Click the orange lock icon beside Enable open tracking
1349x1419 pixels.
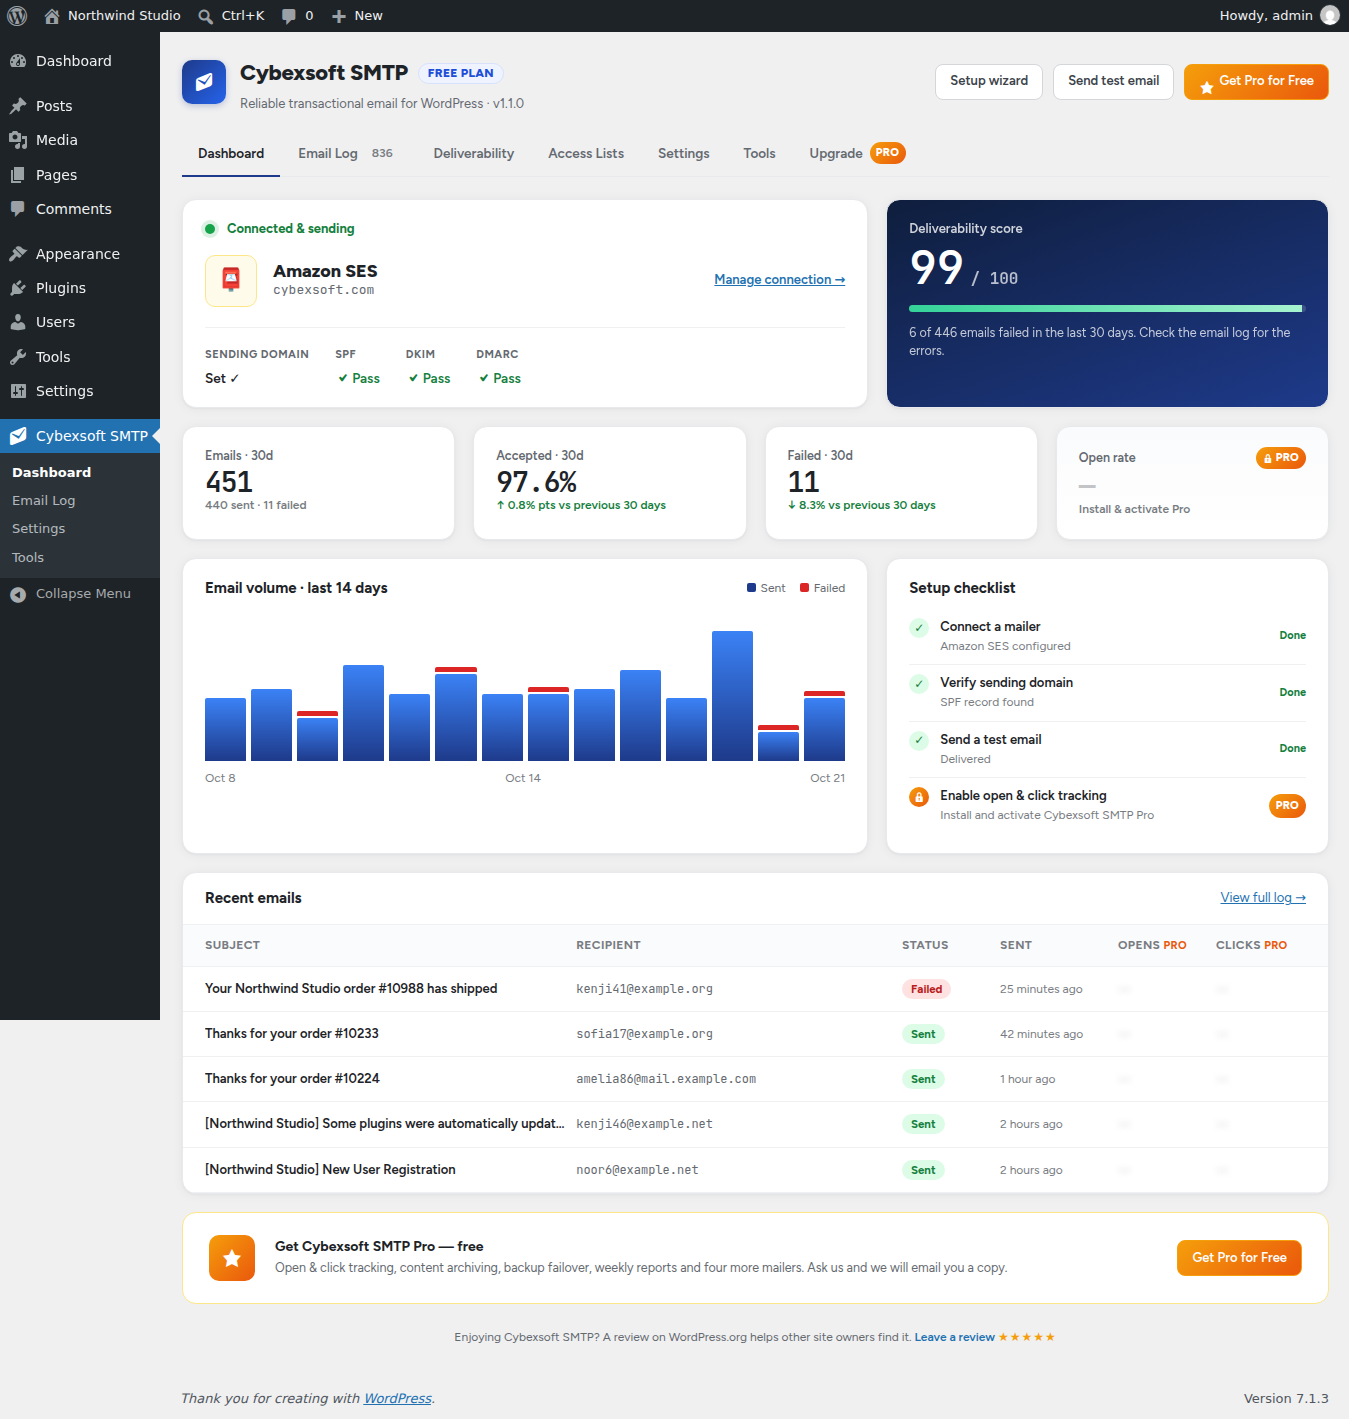pyautogui.click(x=919, y=797)
